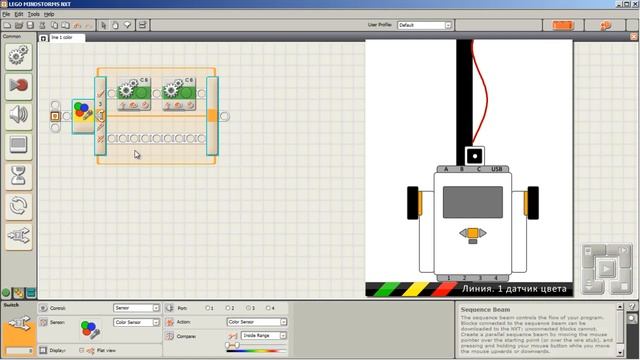
Task: Click the Color Sensor Switch block on canvas
Action: tap(83, 116)
